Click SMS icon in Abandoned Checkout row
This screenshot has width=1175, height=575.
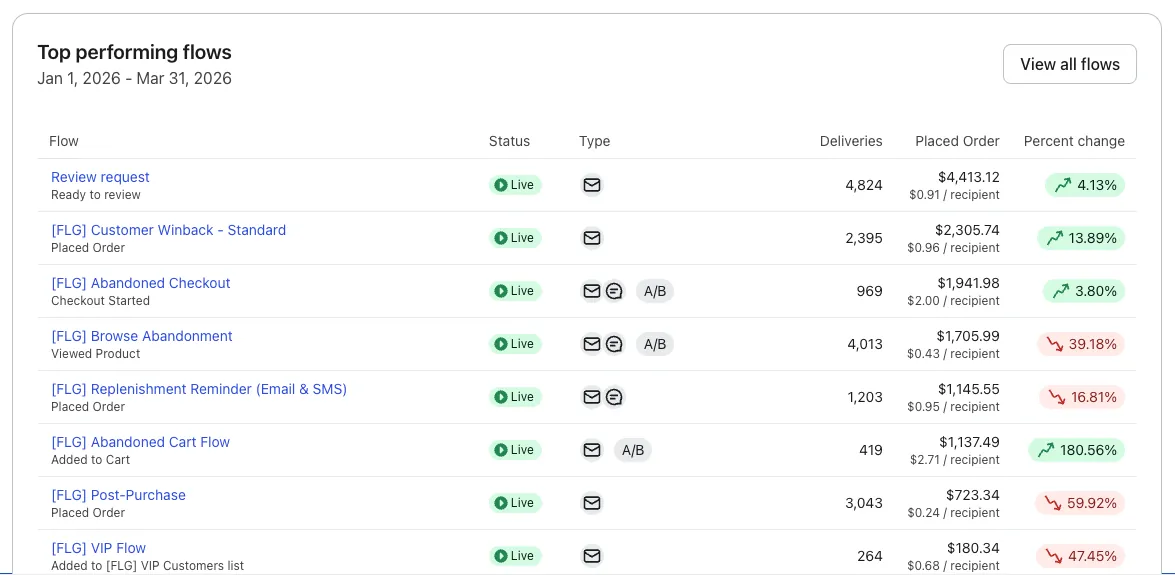[614, 291]
